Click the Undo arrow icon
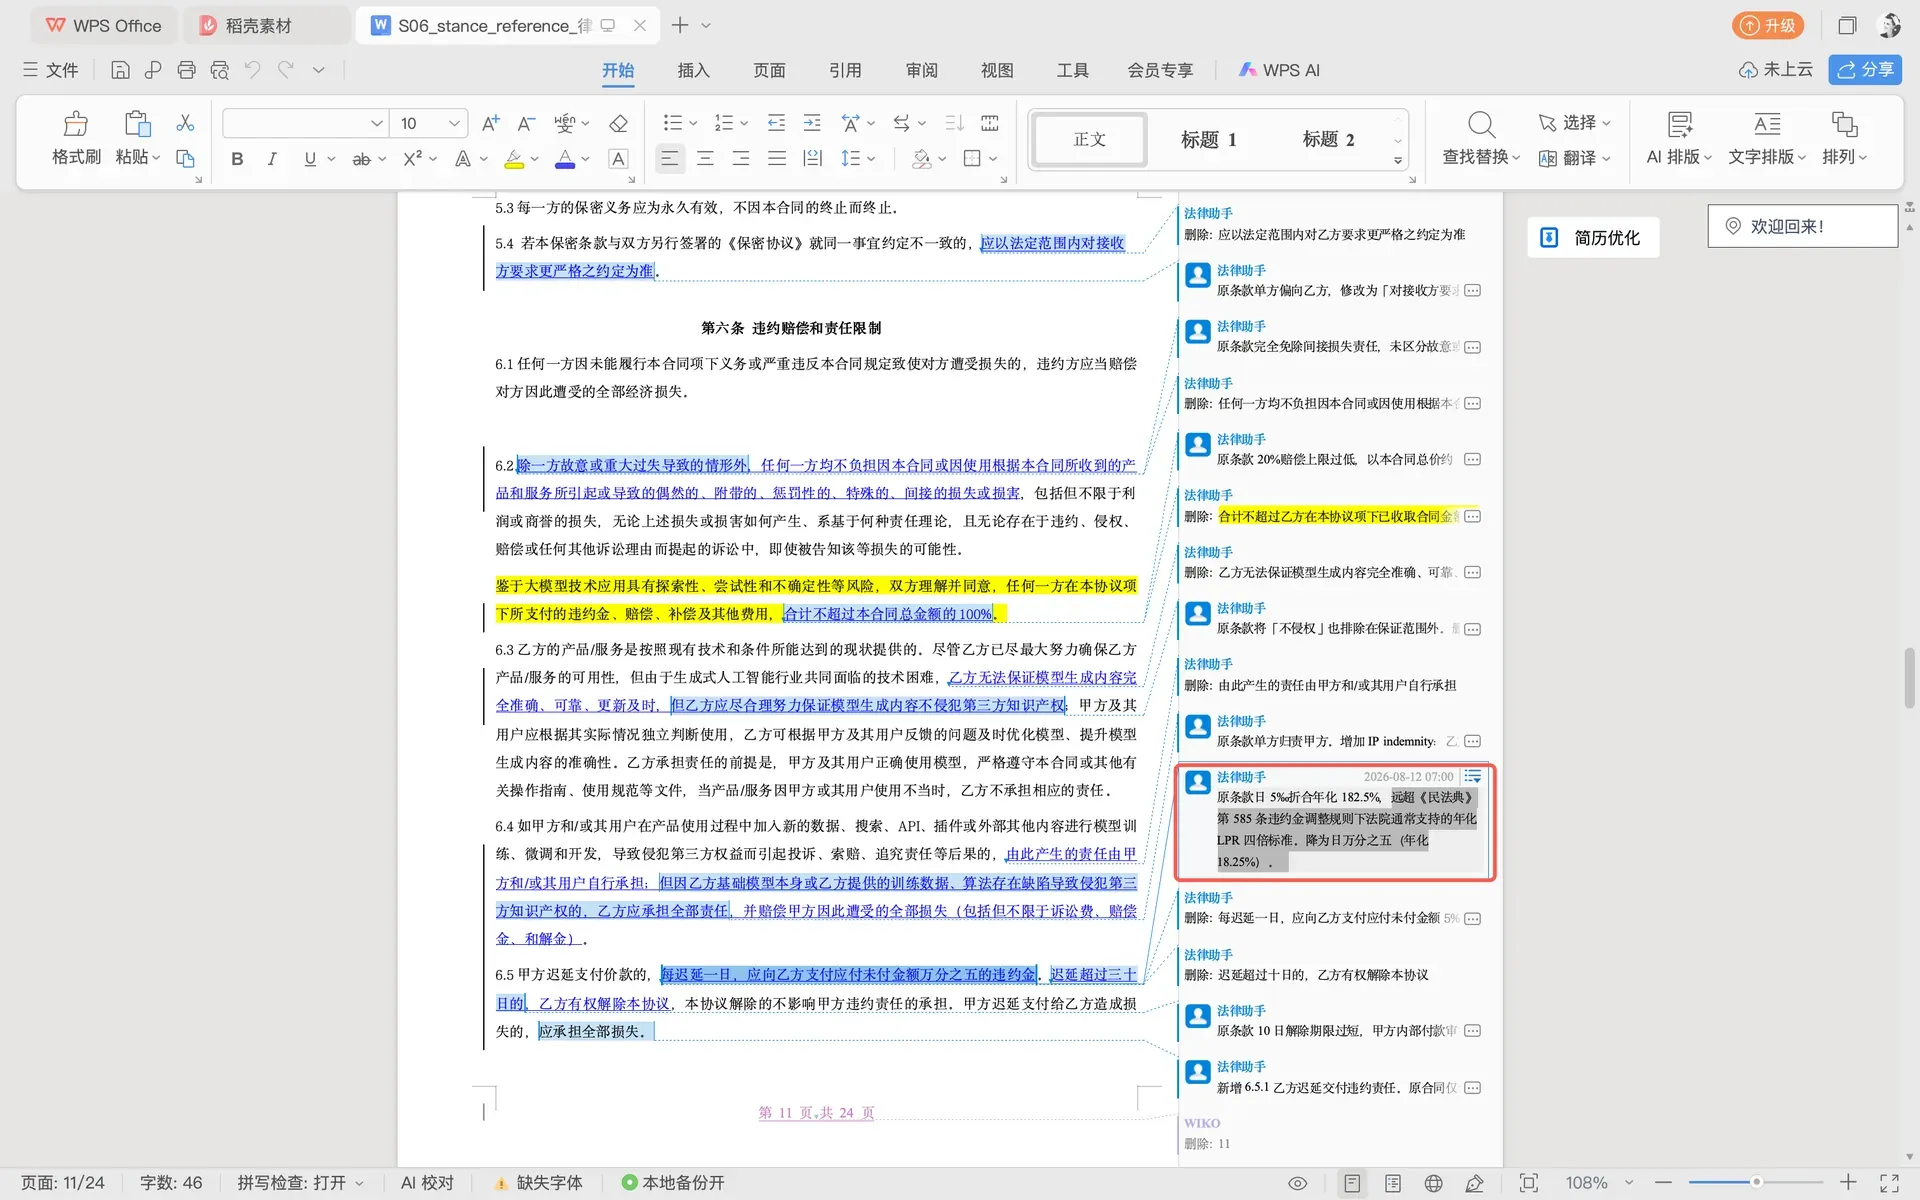 tap(253, 70)
